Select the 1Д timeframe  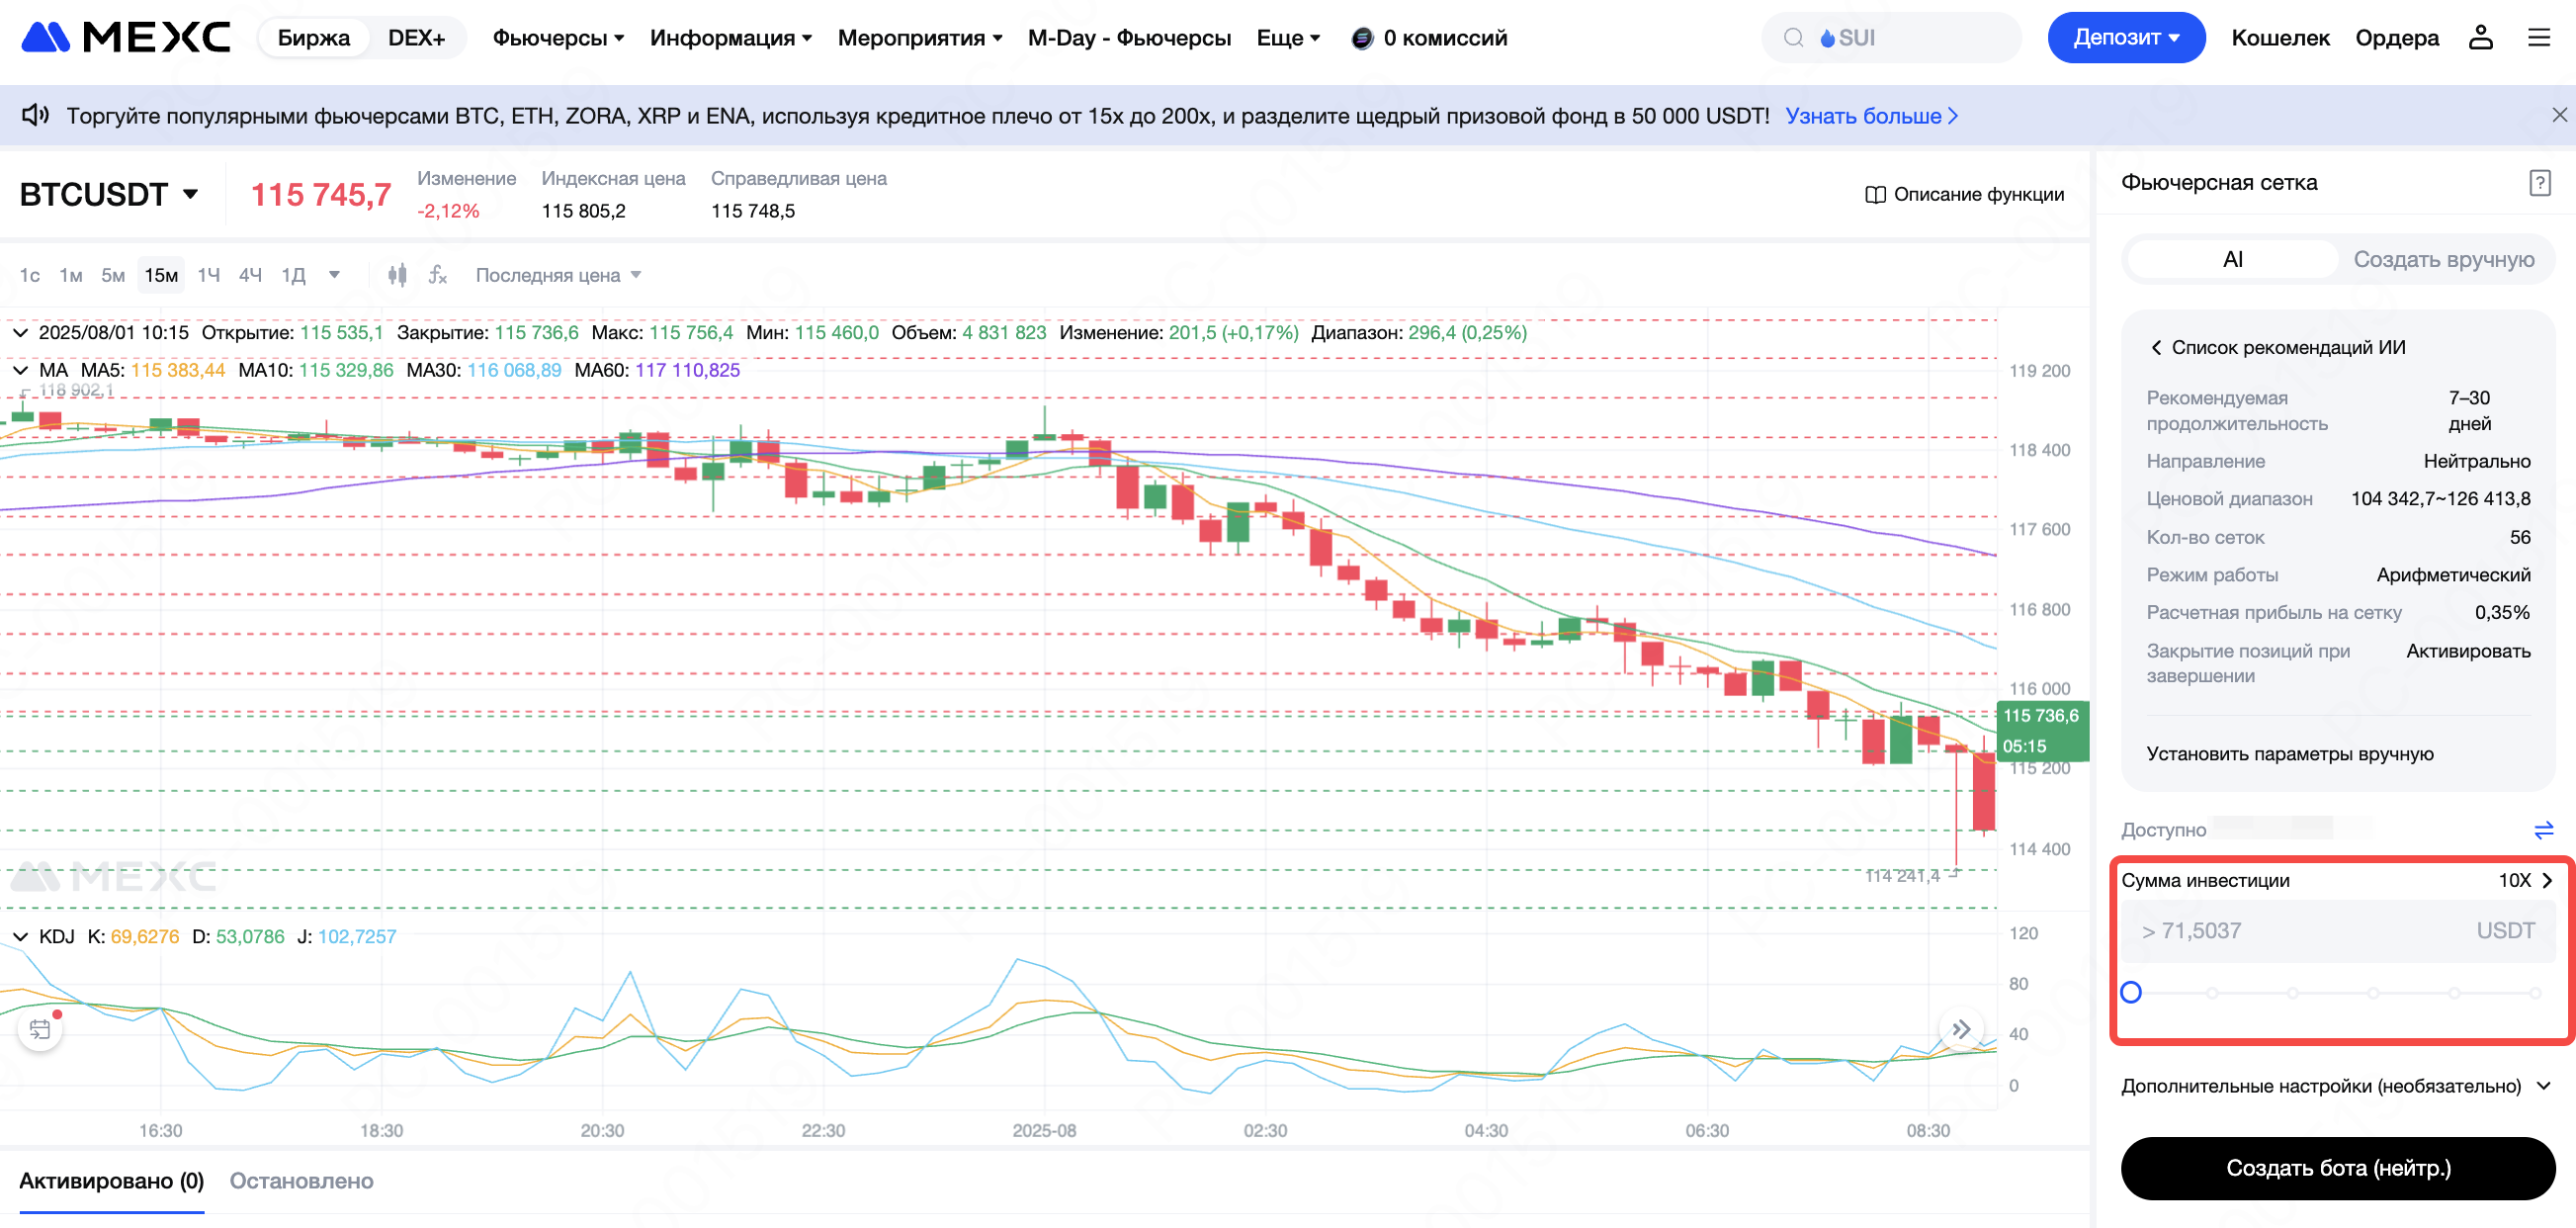[292, 275]
